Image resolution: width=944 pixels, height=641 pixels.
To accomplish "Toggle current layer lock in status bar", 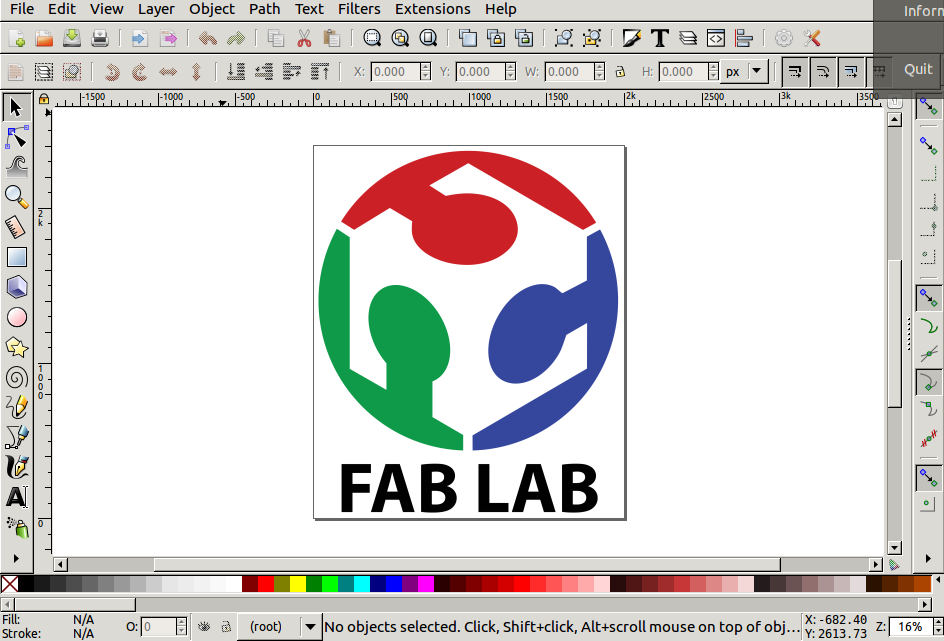I will tap(226, 627).
